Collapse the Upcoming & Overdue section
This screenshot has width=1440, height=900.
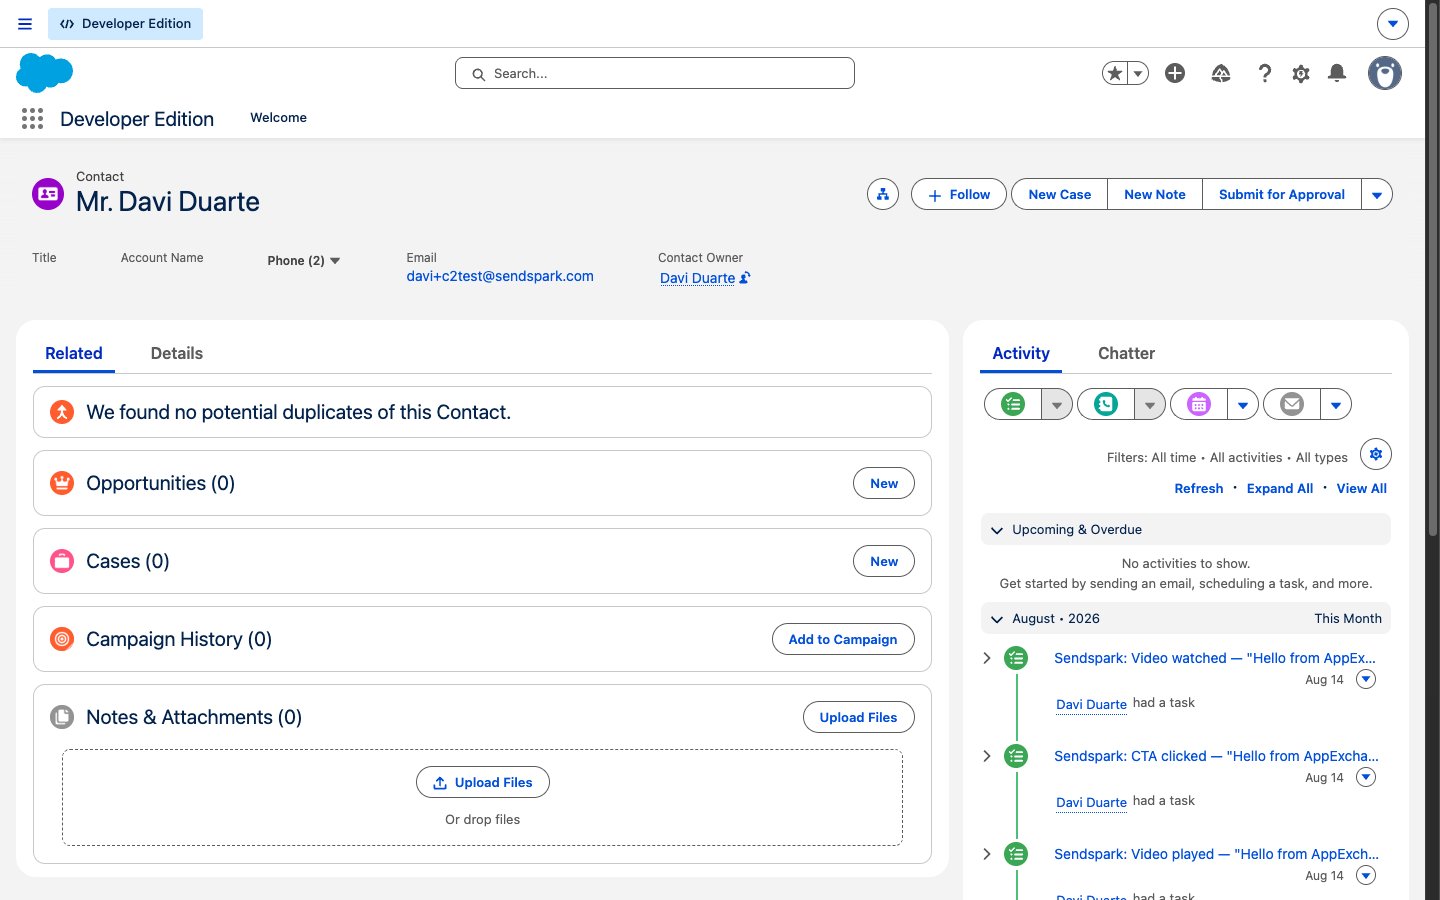997,530
